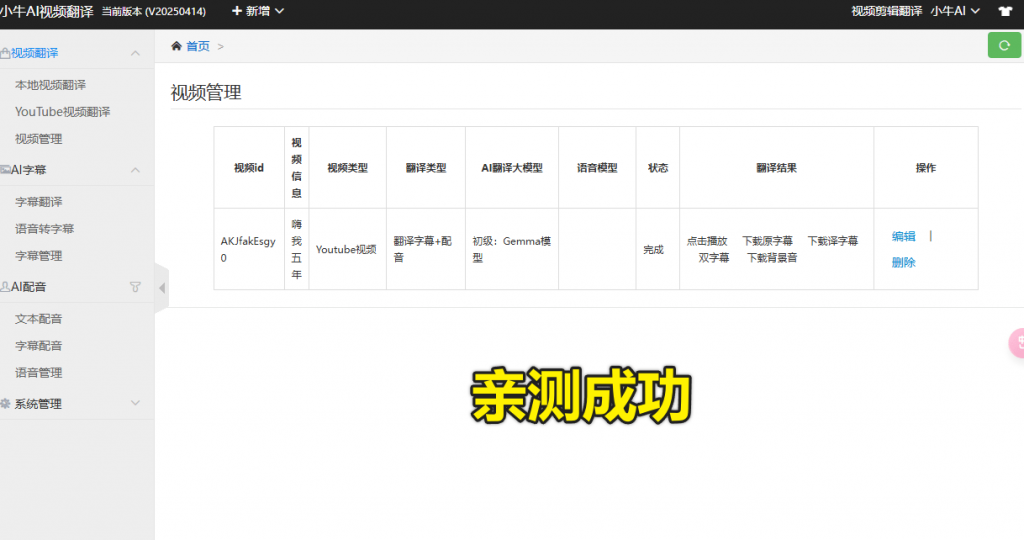Viewport: 1024px width, 540px height.
Task: Go to 字幕翻译 page
Action: pos(38,202)
